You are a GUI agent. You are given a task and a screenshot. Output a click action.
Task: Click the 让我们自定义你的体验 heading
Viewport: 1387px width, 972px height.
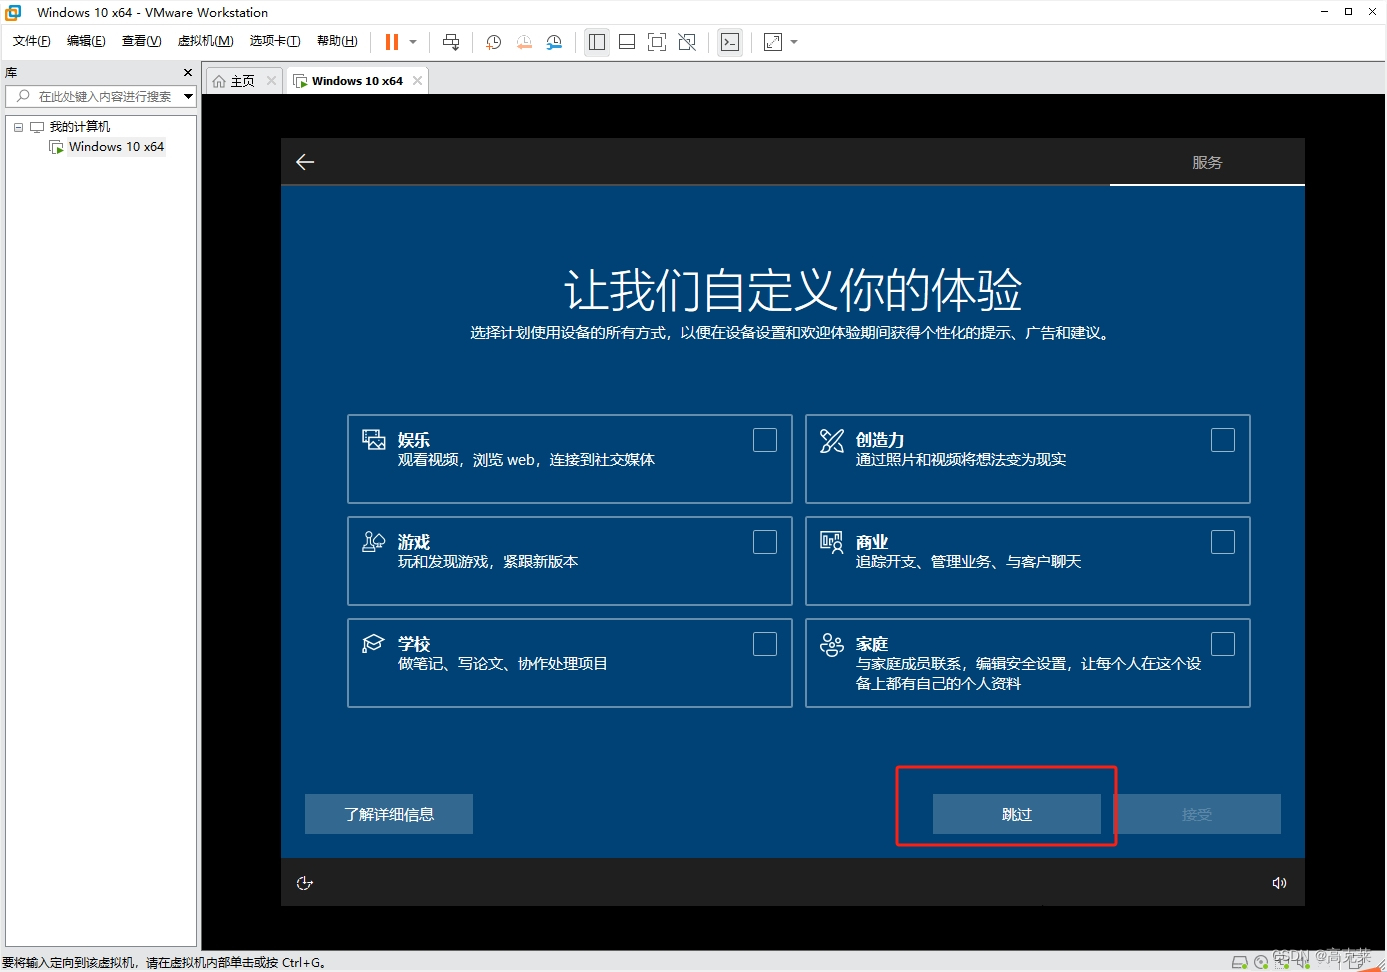[x=793, y=290]
